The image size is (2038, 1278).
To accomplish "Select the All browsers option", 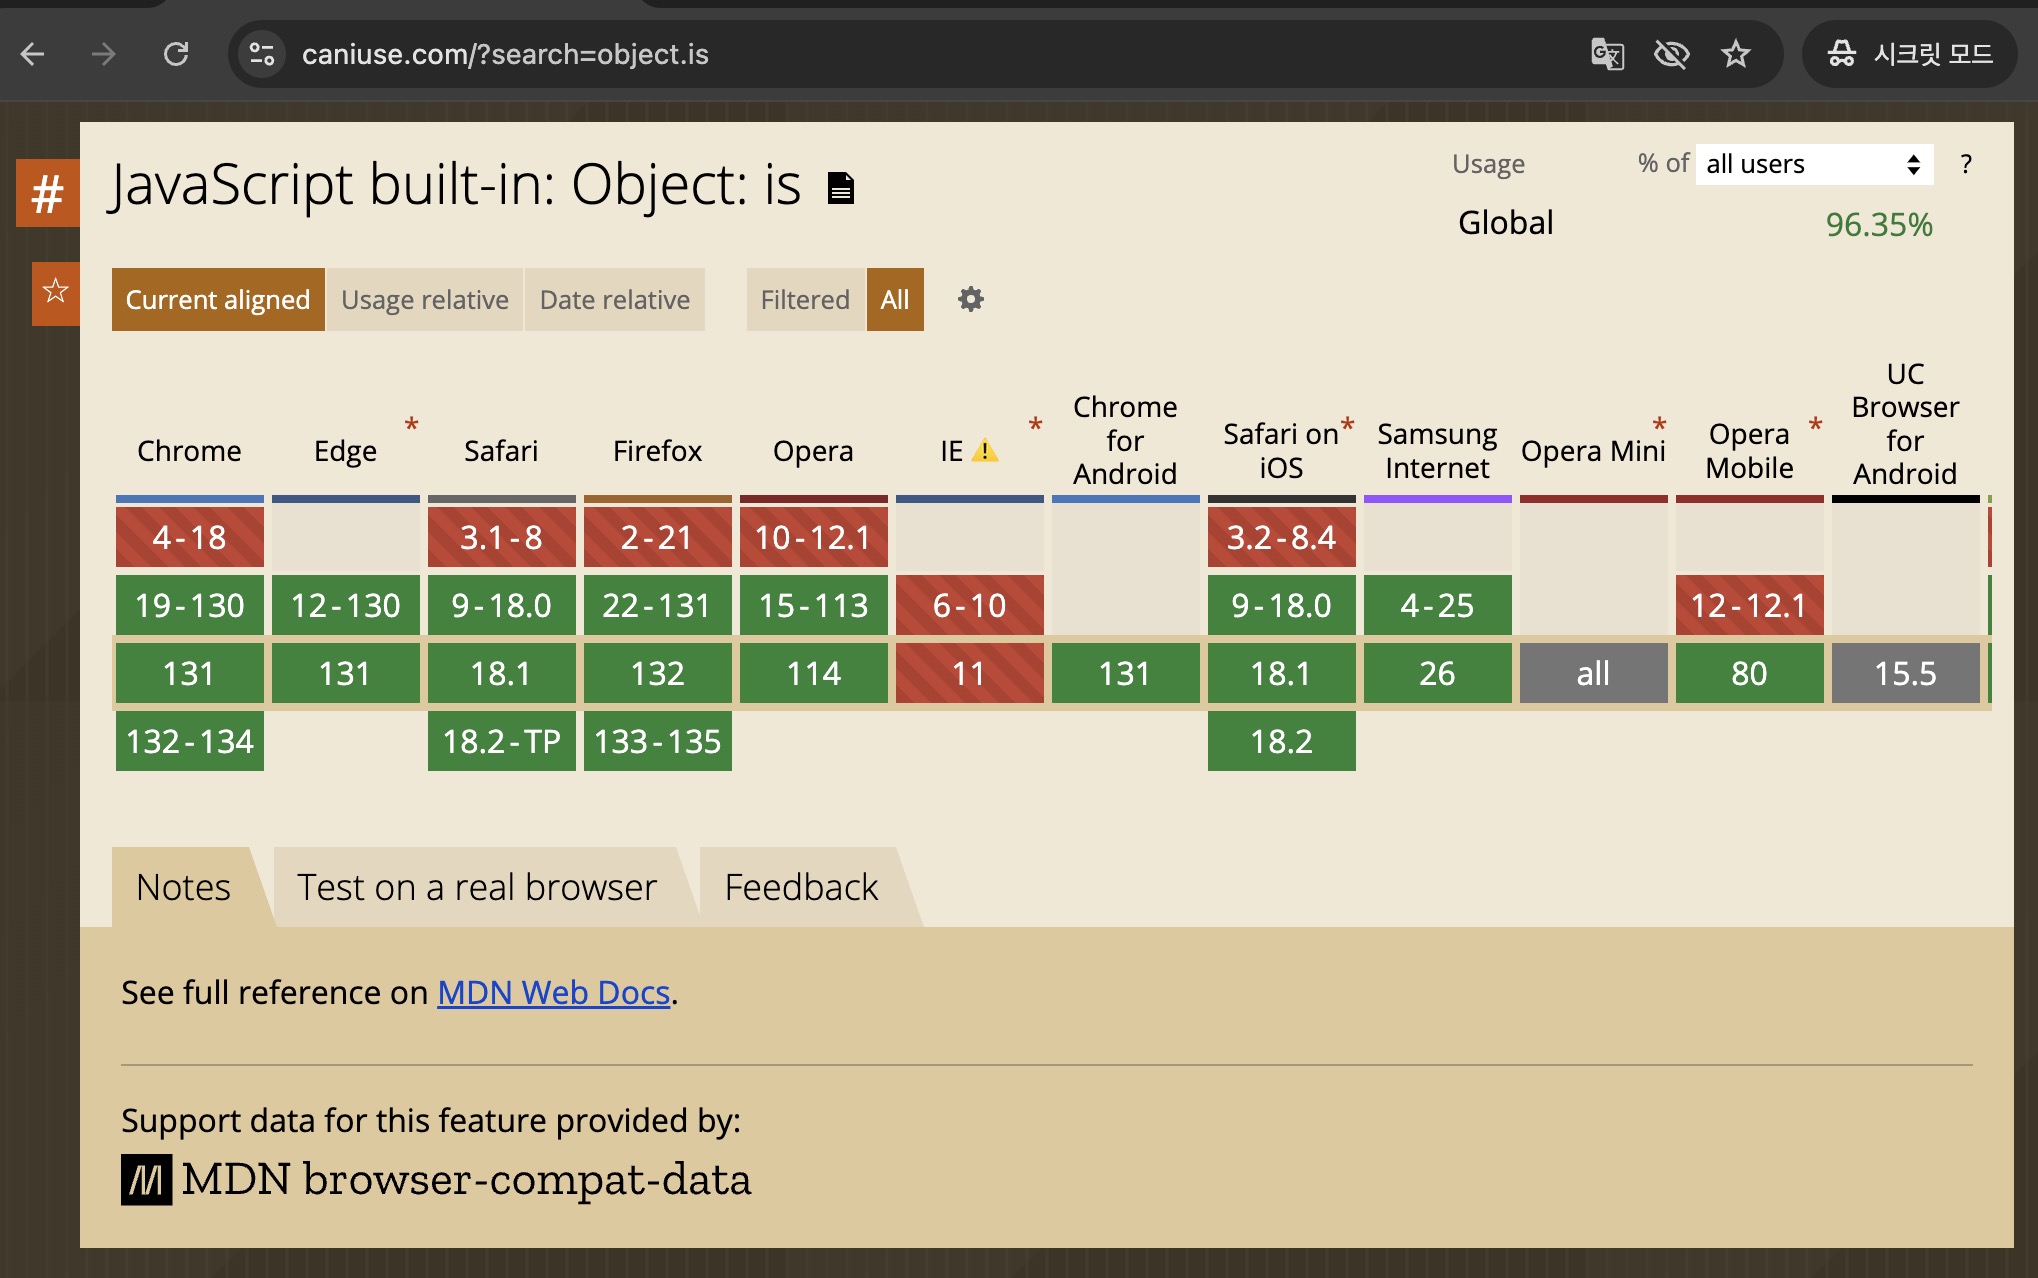I will click(895, 299).
